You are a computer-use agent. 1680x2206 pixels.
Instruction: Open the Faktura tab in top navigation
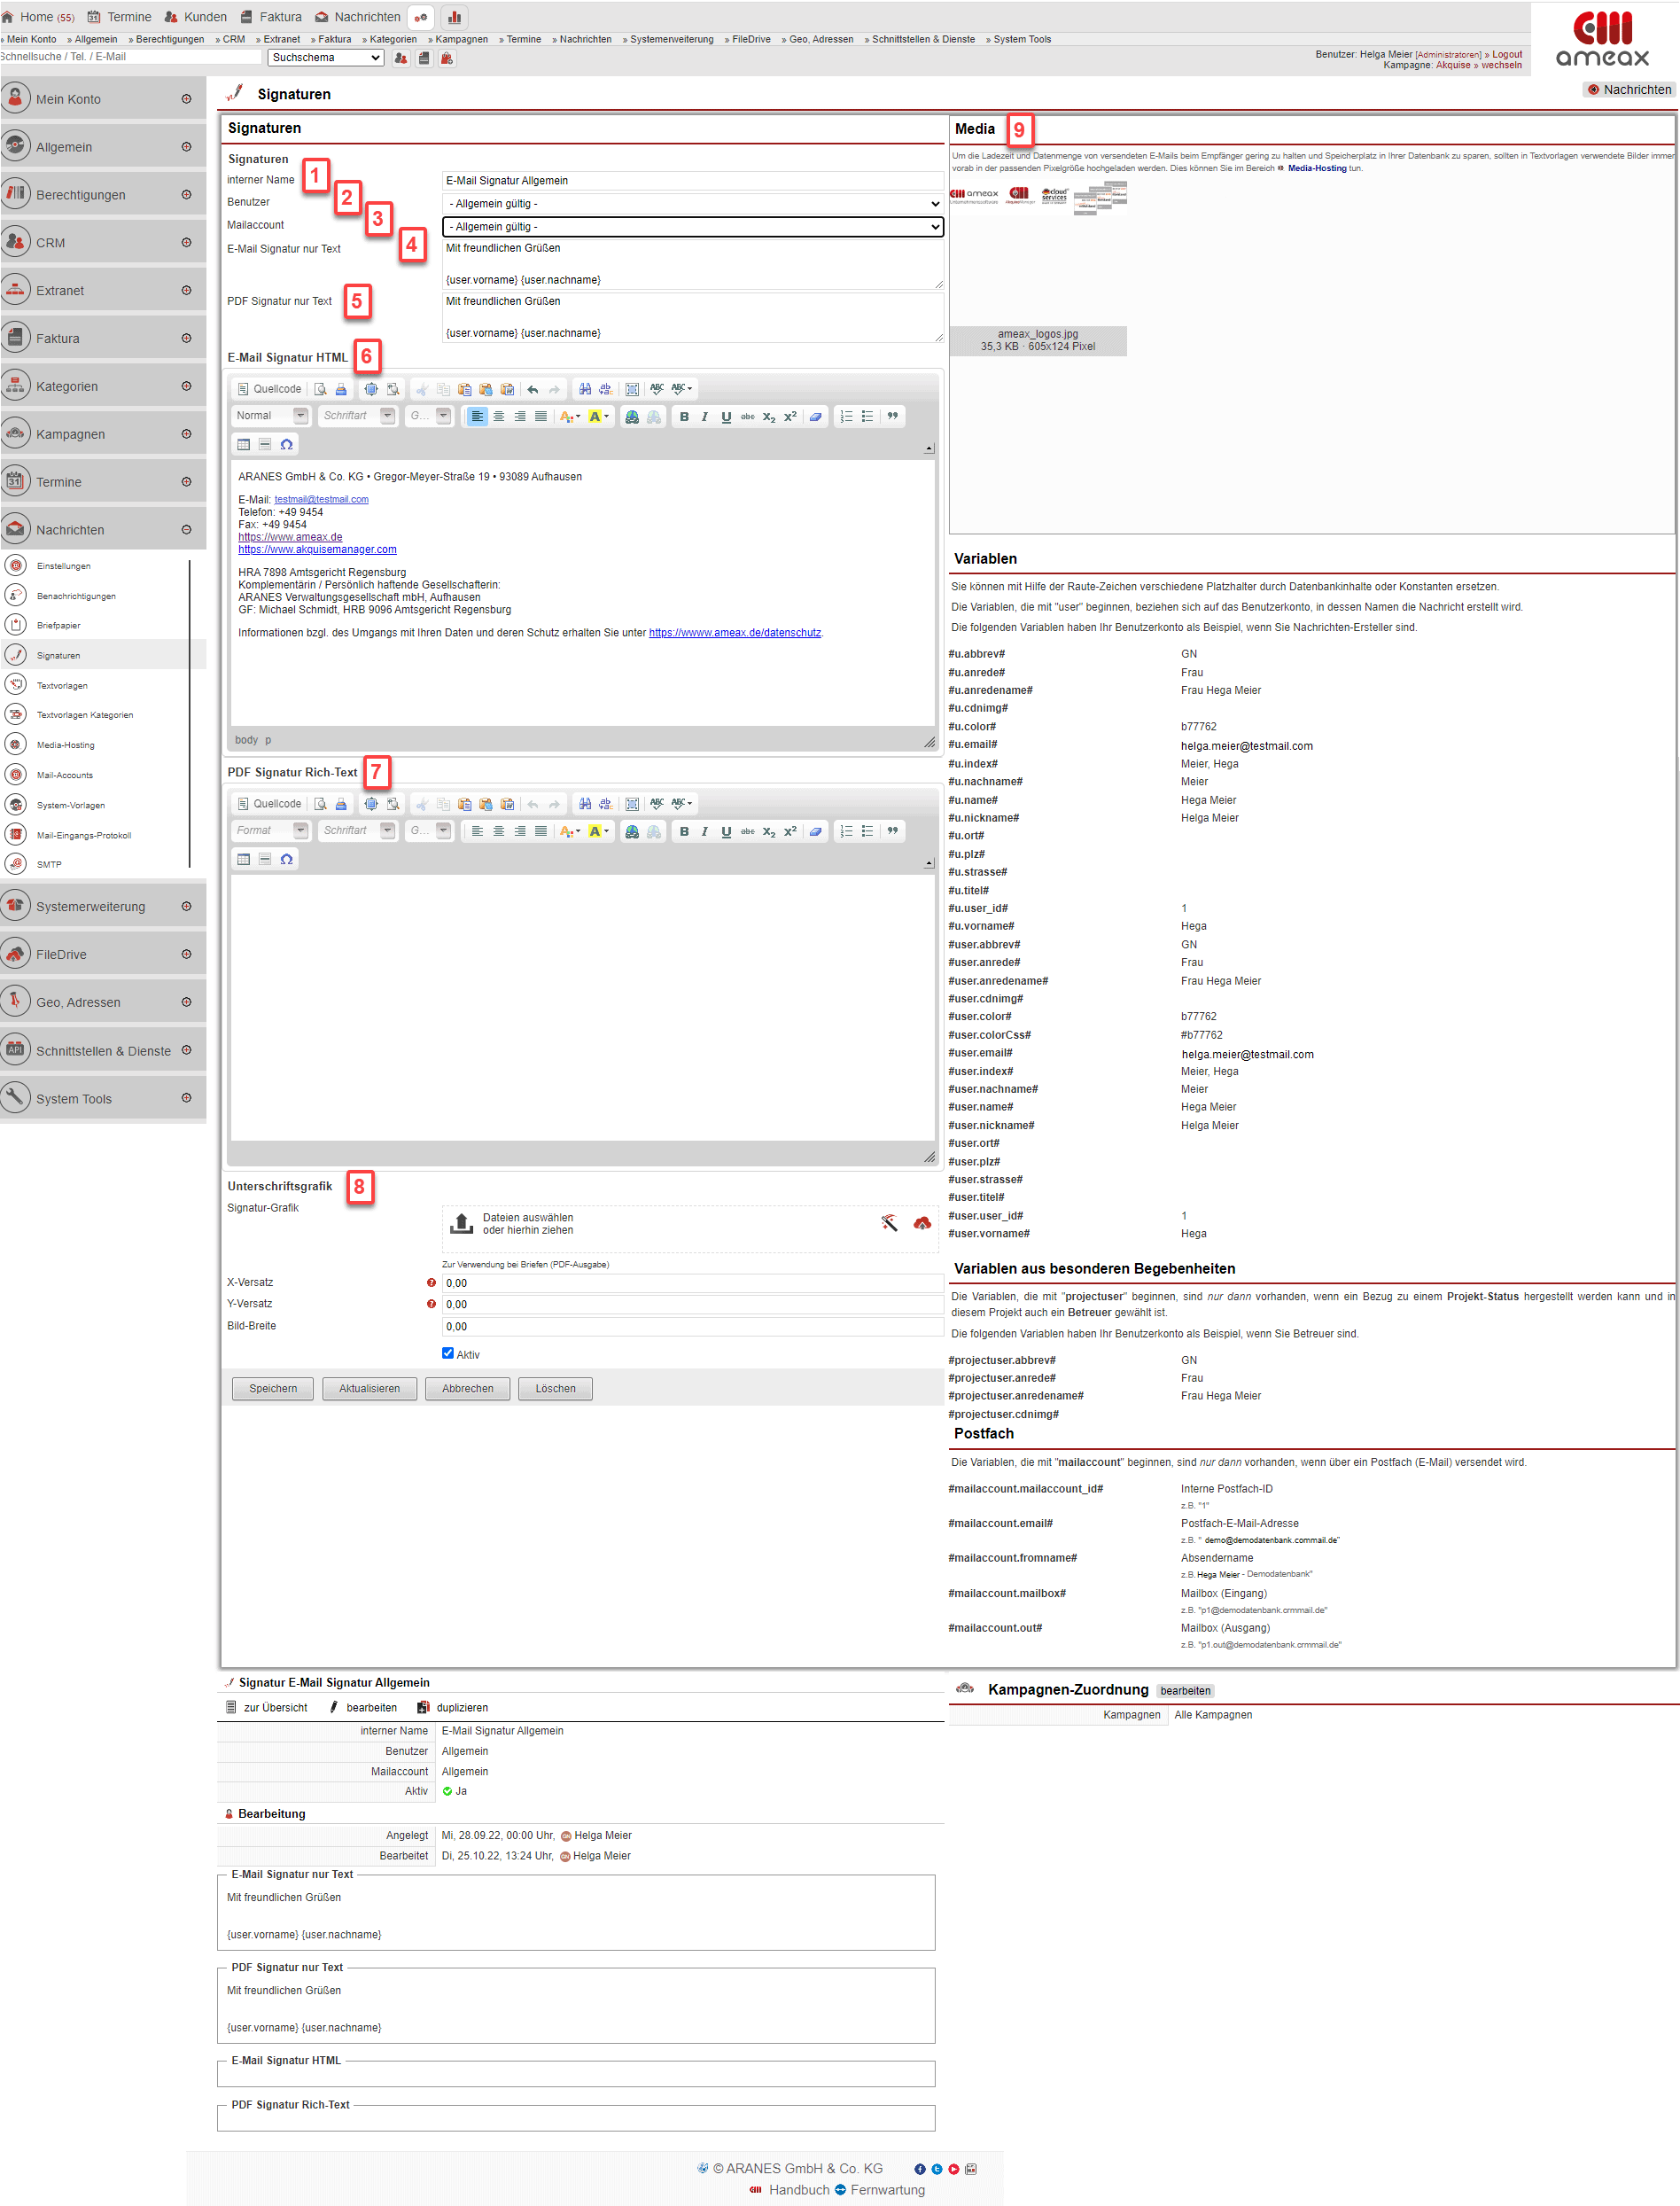tap(271, 17)
